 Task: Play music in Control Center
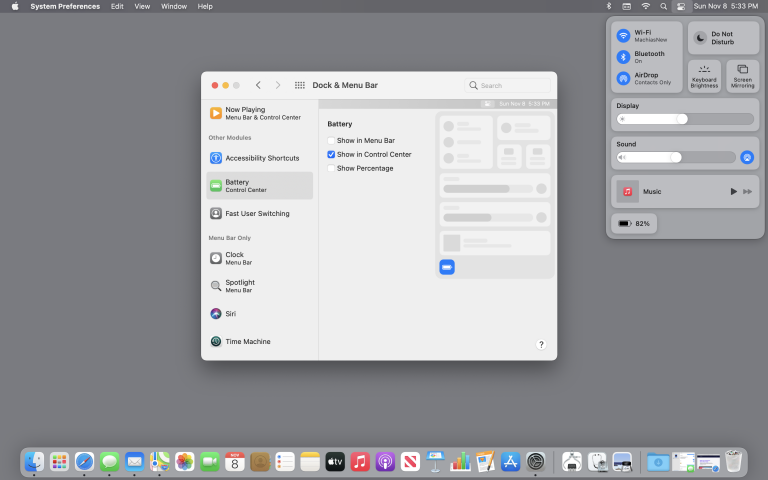coord(734,191)
